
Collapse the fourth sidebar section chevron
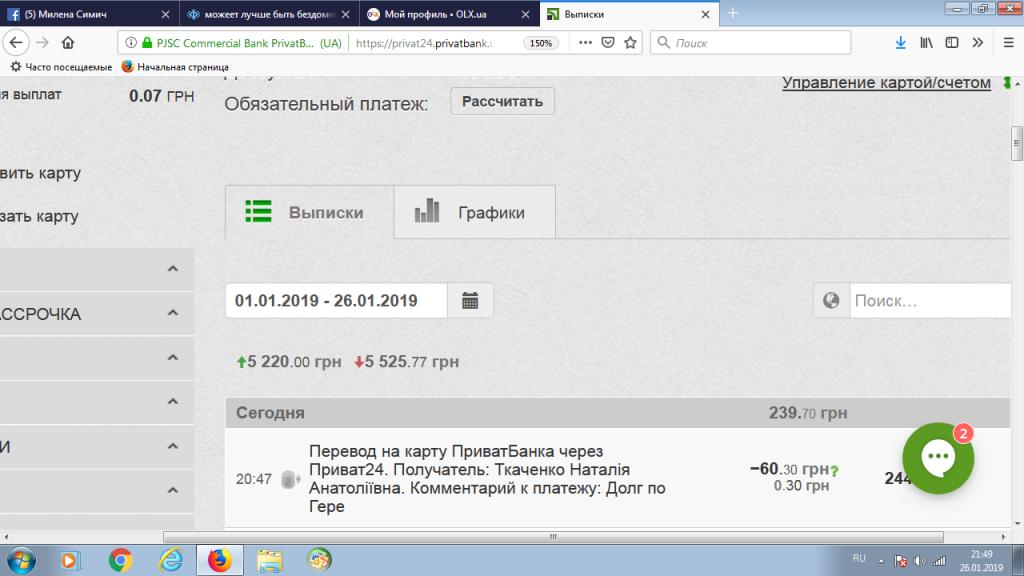click(x=172, y=401)
